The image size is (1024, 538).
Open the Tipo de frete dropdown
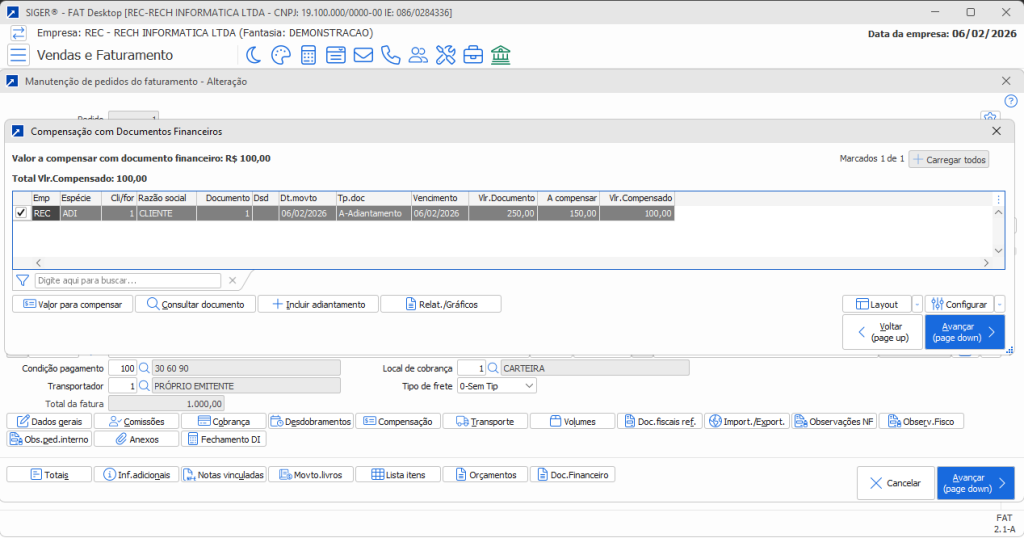coord(496,386)
